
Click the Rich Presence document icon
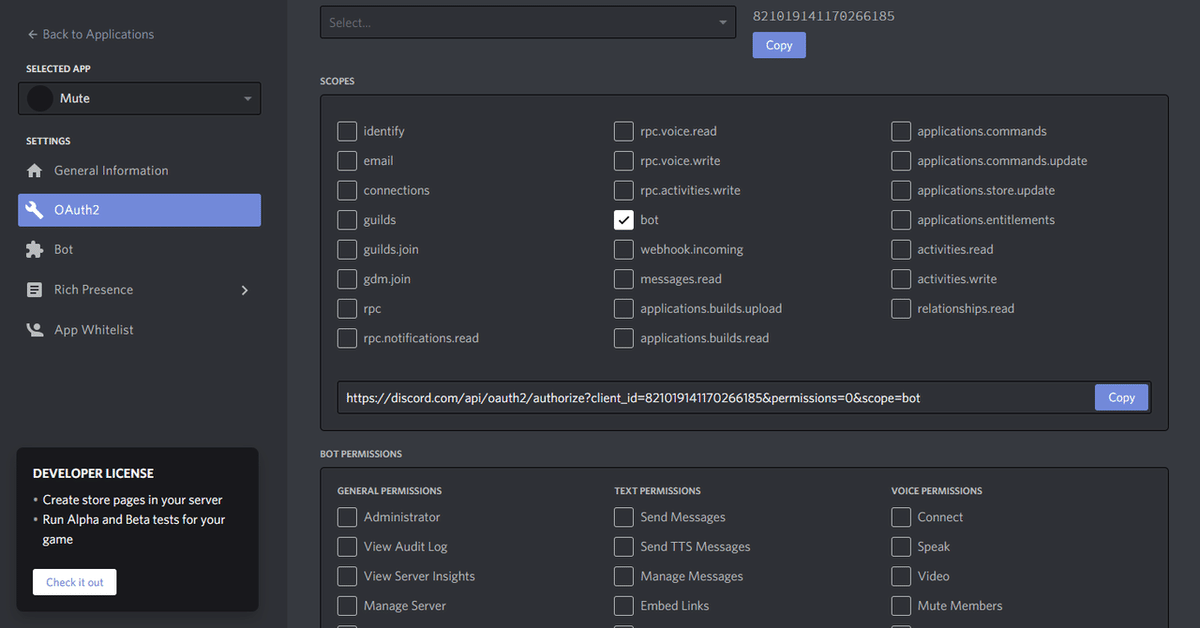point(35,290)
